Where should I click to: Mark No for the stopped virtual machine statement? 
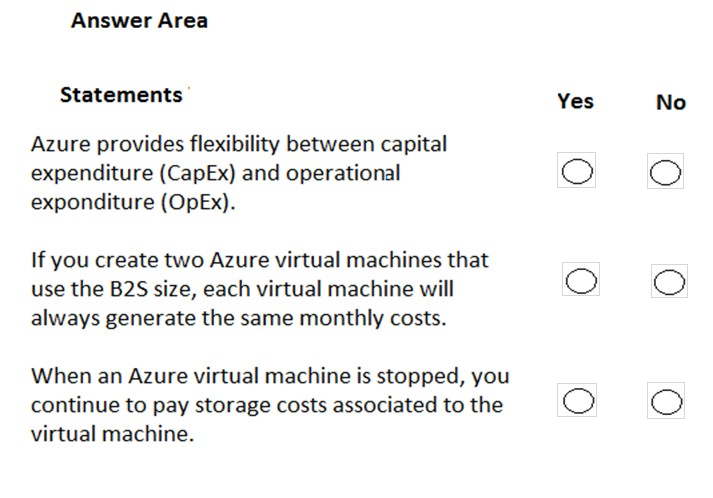(x=667, y=401)
